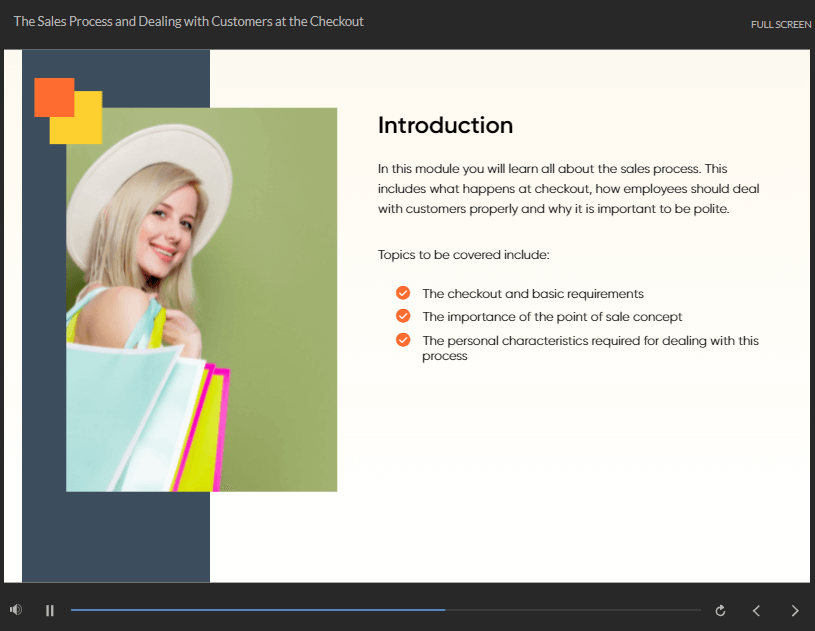The image size is (815, 631).
Task: Click the module title in the top bar
Action: click(188, 21)
